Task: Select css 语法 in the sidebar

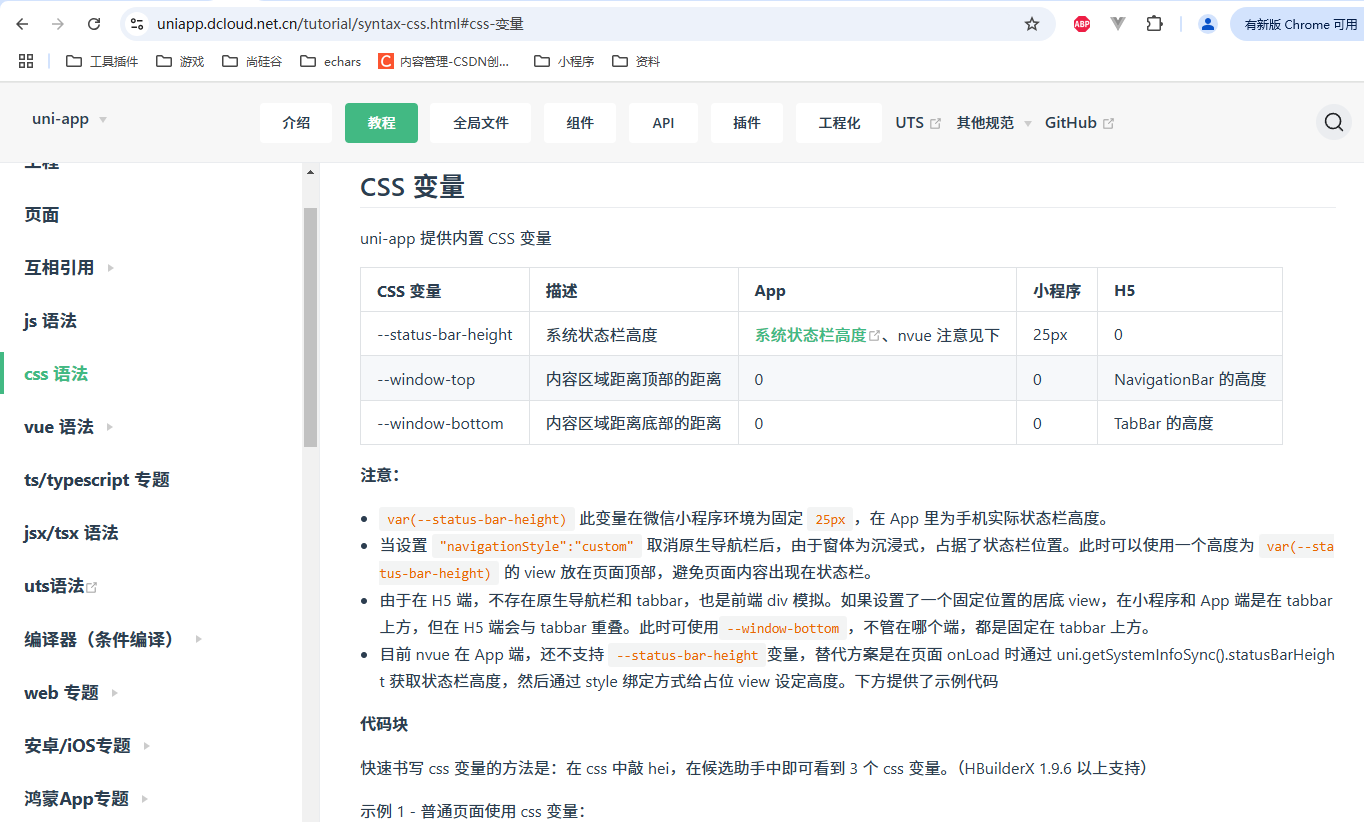Action: click(x=56, y=374)
